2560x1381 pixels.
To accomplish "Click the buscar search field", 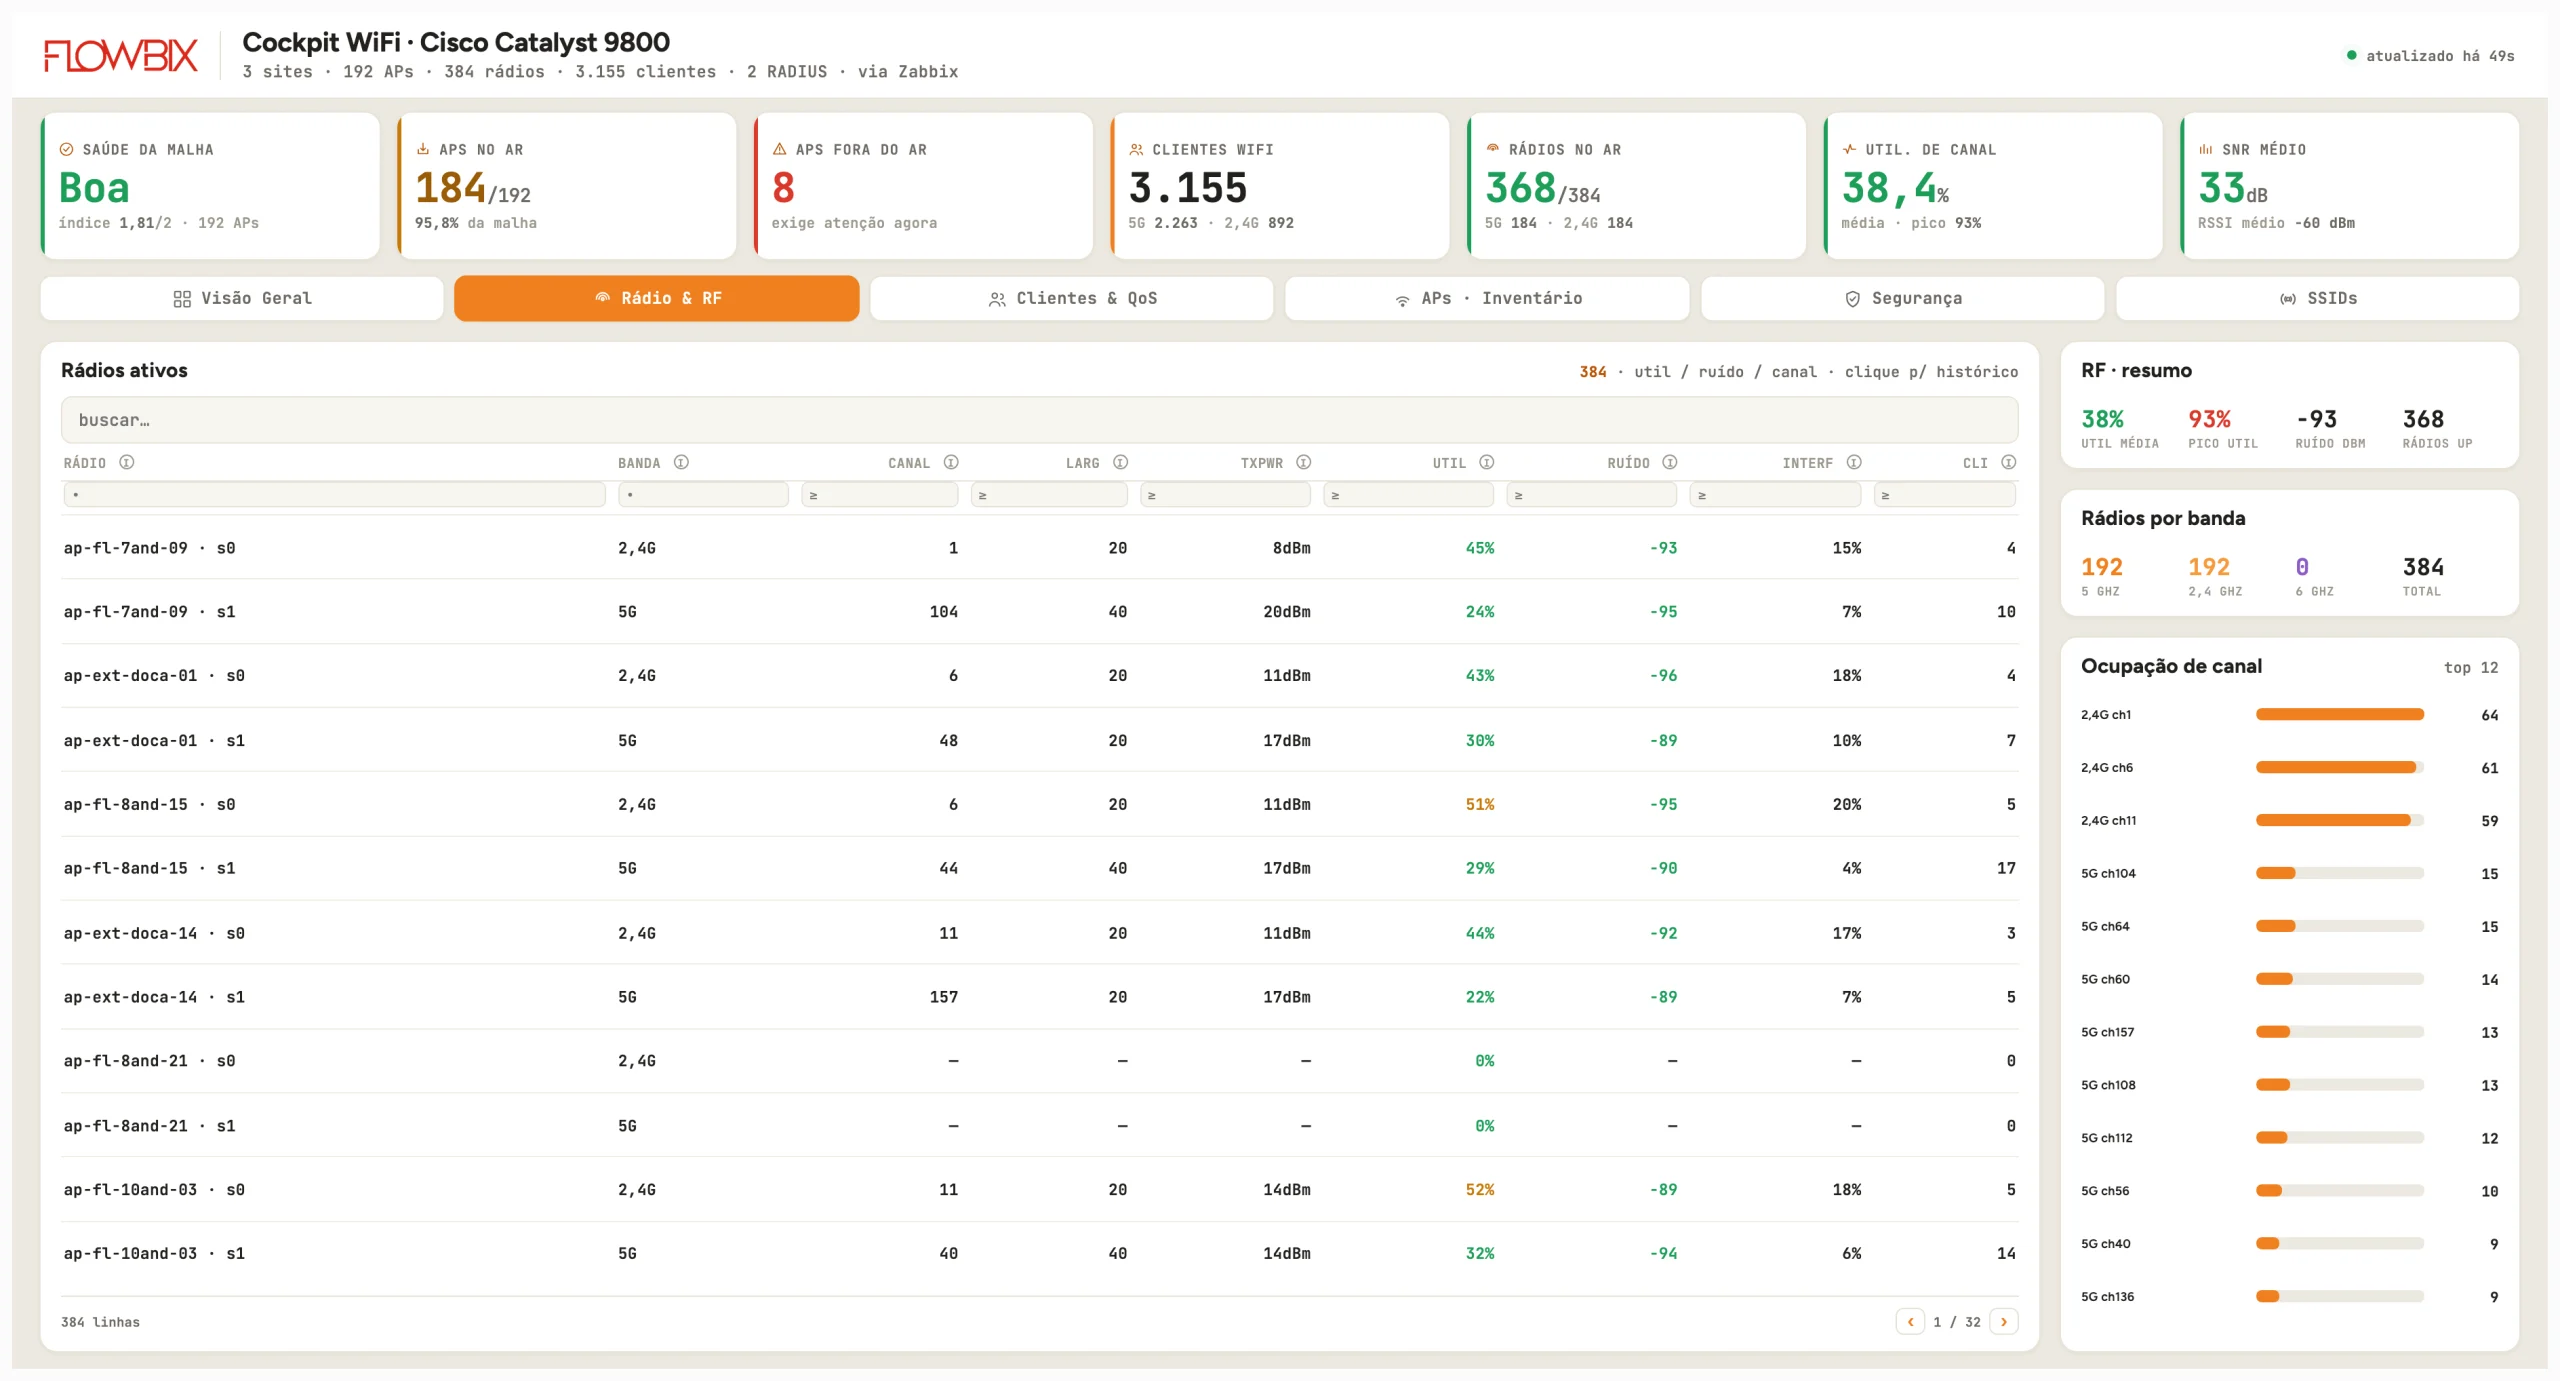I will 1040,420.
